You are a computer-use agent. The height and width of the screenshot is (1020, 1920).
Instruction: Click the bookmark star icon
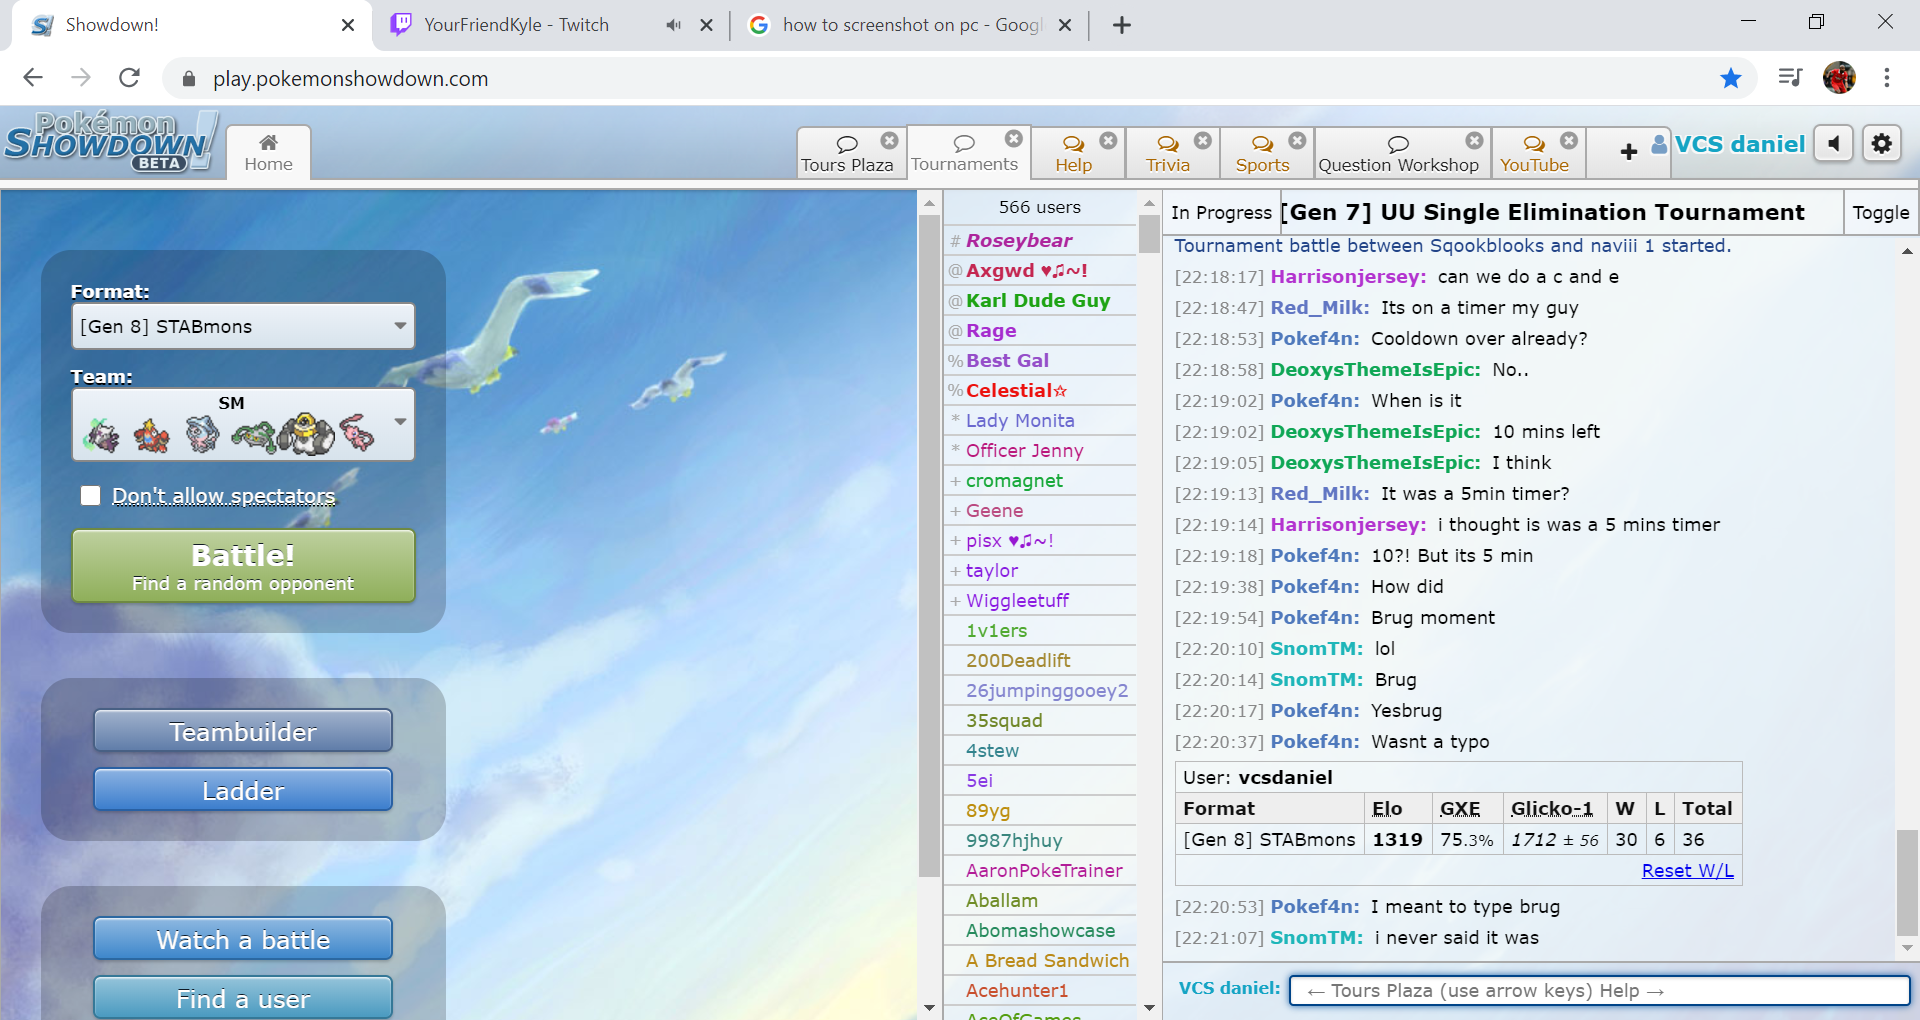point(1731,78)
